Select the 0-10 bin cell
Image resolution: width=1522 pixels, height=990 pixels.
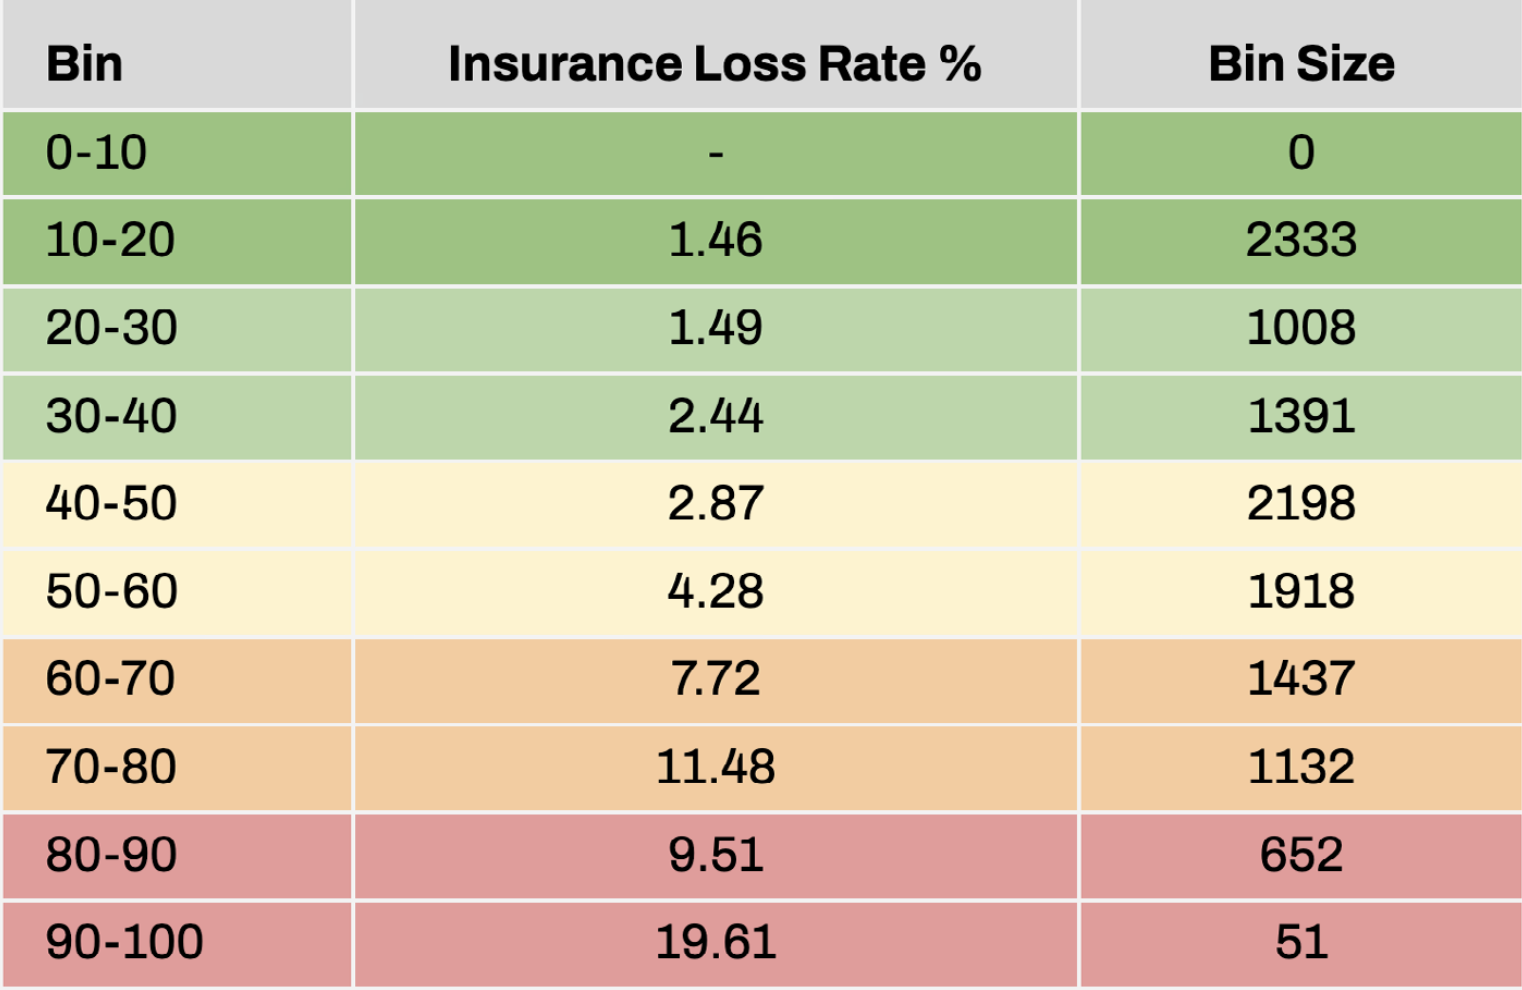pos(96,153)
